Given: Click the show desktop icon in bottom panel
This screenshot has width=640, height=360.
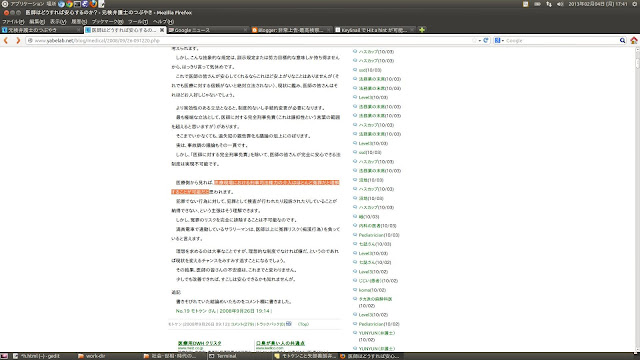Looking at the screenshot, I should [x=4, y=356].
